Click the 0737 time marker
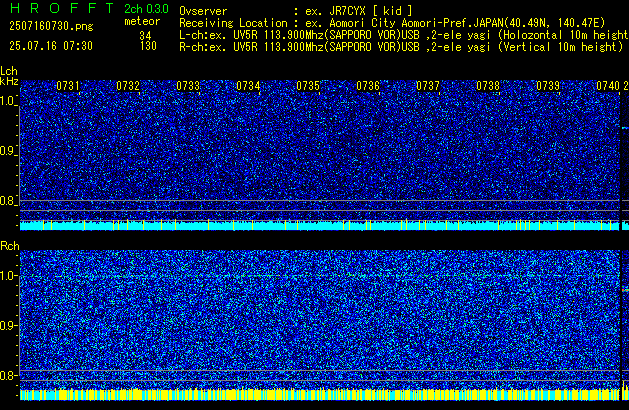 coord(428,86)
